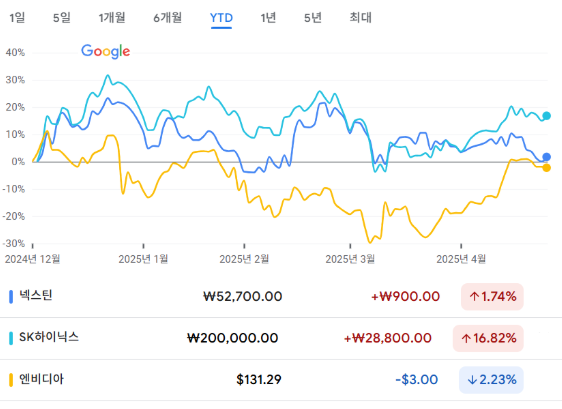Viewport: 562px width, 409px height.
Task: Click the ₩200,000.00 price value
Action: point(233,338)
